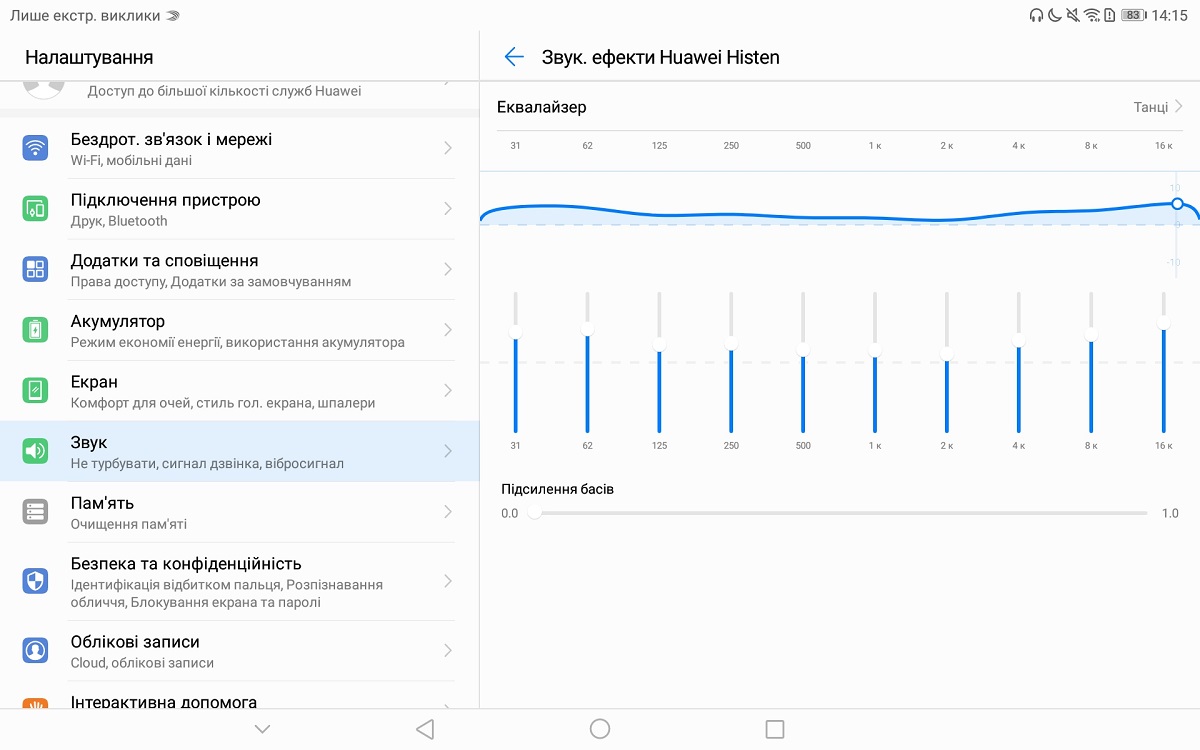Image resolution: width=1200 pixels, height=750 pixels.
Task: Click the Звук. ефекти Huawei Histen title
Action: (x=660, y=57)
